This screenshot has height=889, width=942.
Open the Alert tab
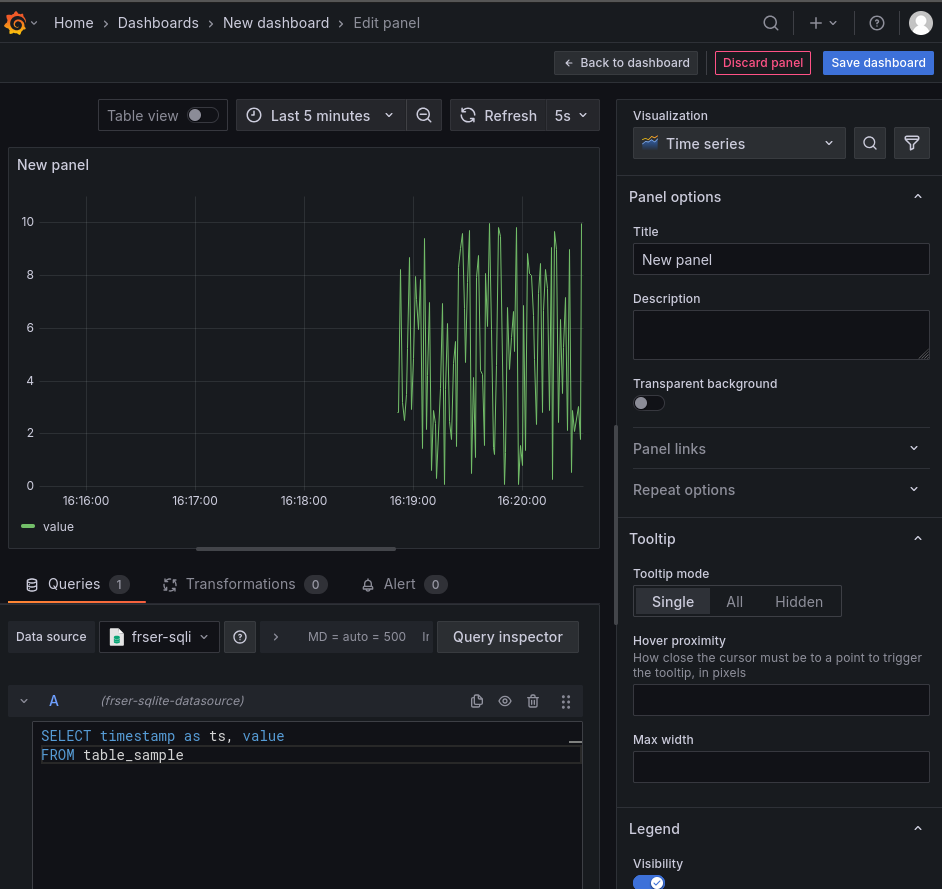pos(399,584)
